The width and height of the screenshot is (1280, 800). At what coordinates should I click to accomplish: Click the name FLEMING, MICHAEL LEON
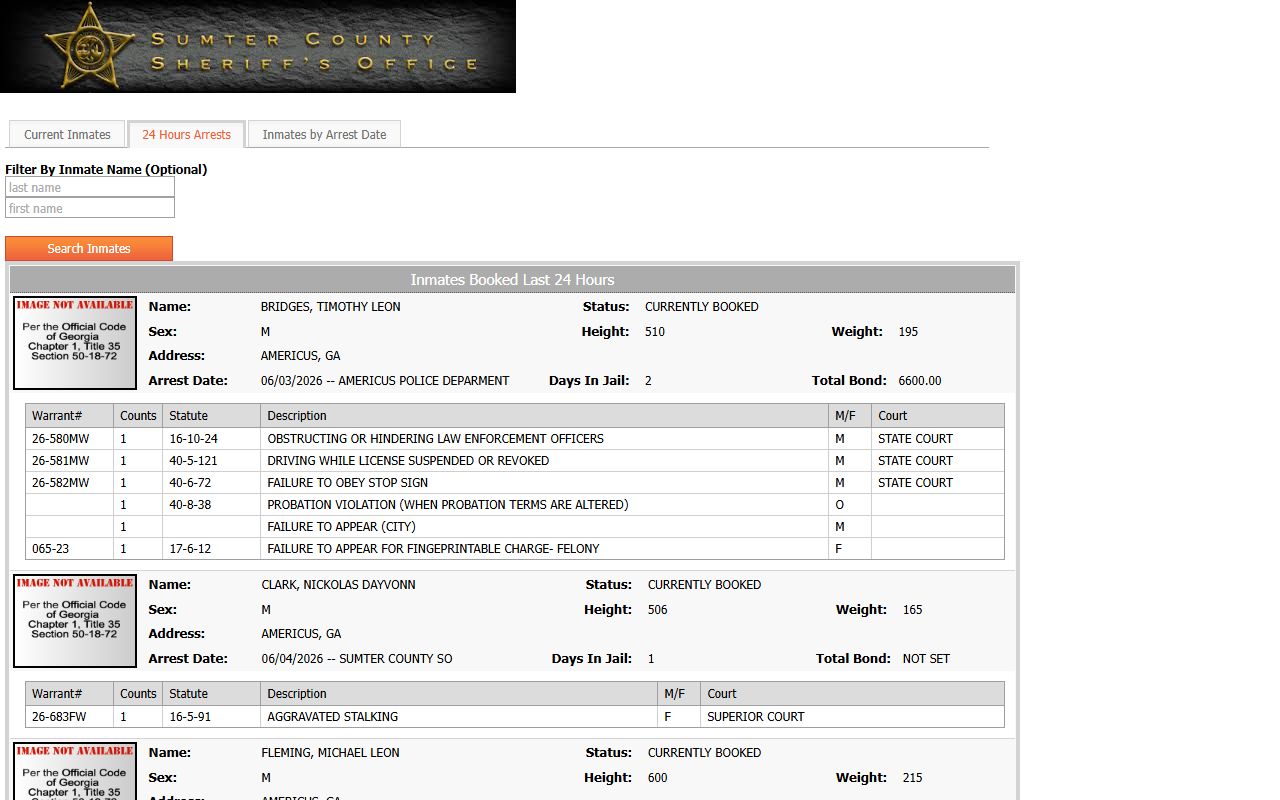(331, 753)
